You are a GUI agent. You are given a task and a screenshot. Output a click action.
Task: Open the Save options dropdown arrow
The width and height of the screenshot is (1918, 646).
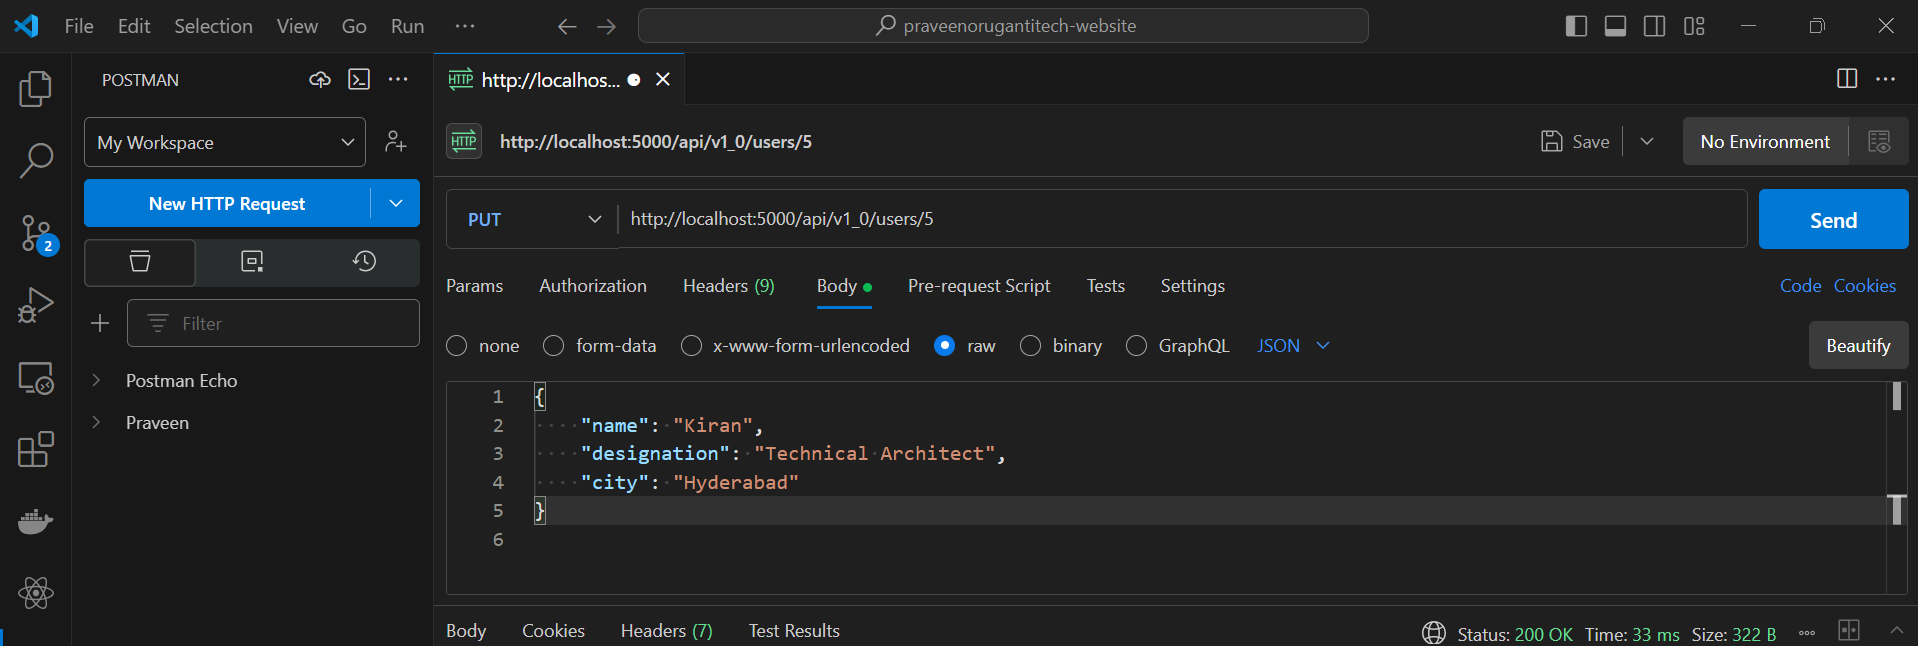tap(1647, 142)
